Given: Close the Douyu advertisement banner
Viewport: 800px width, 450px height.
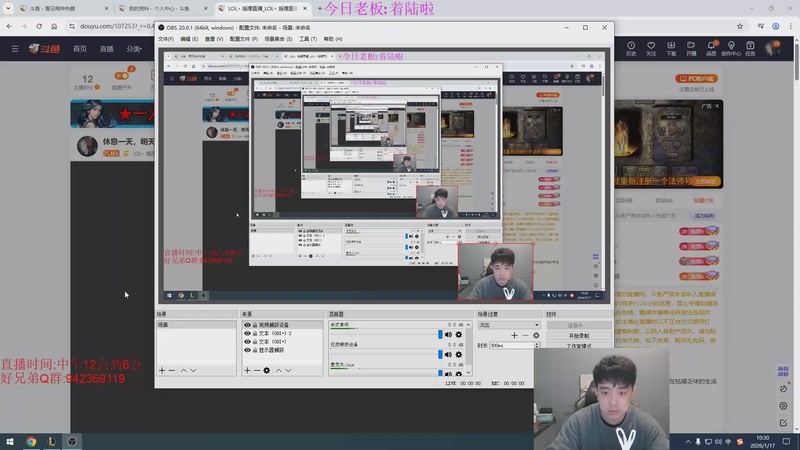Looking at the screenshot, I should tap(717, 106).
